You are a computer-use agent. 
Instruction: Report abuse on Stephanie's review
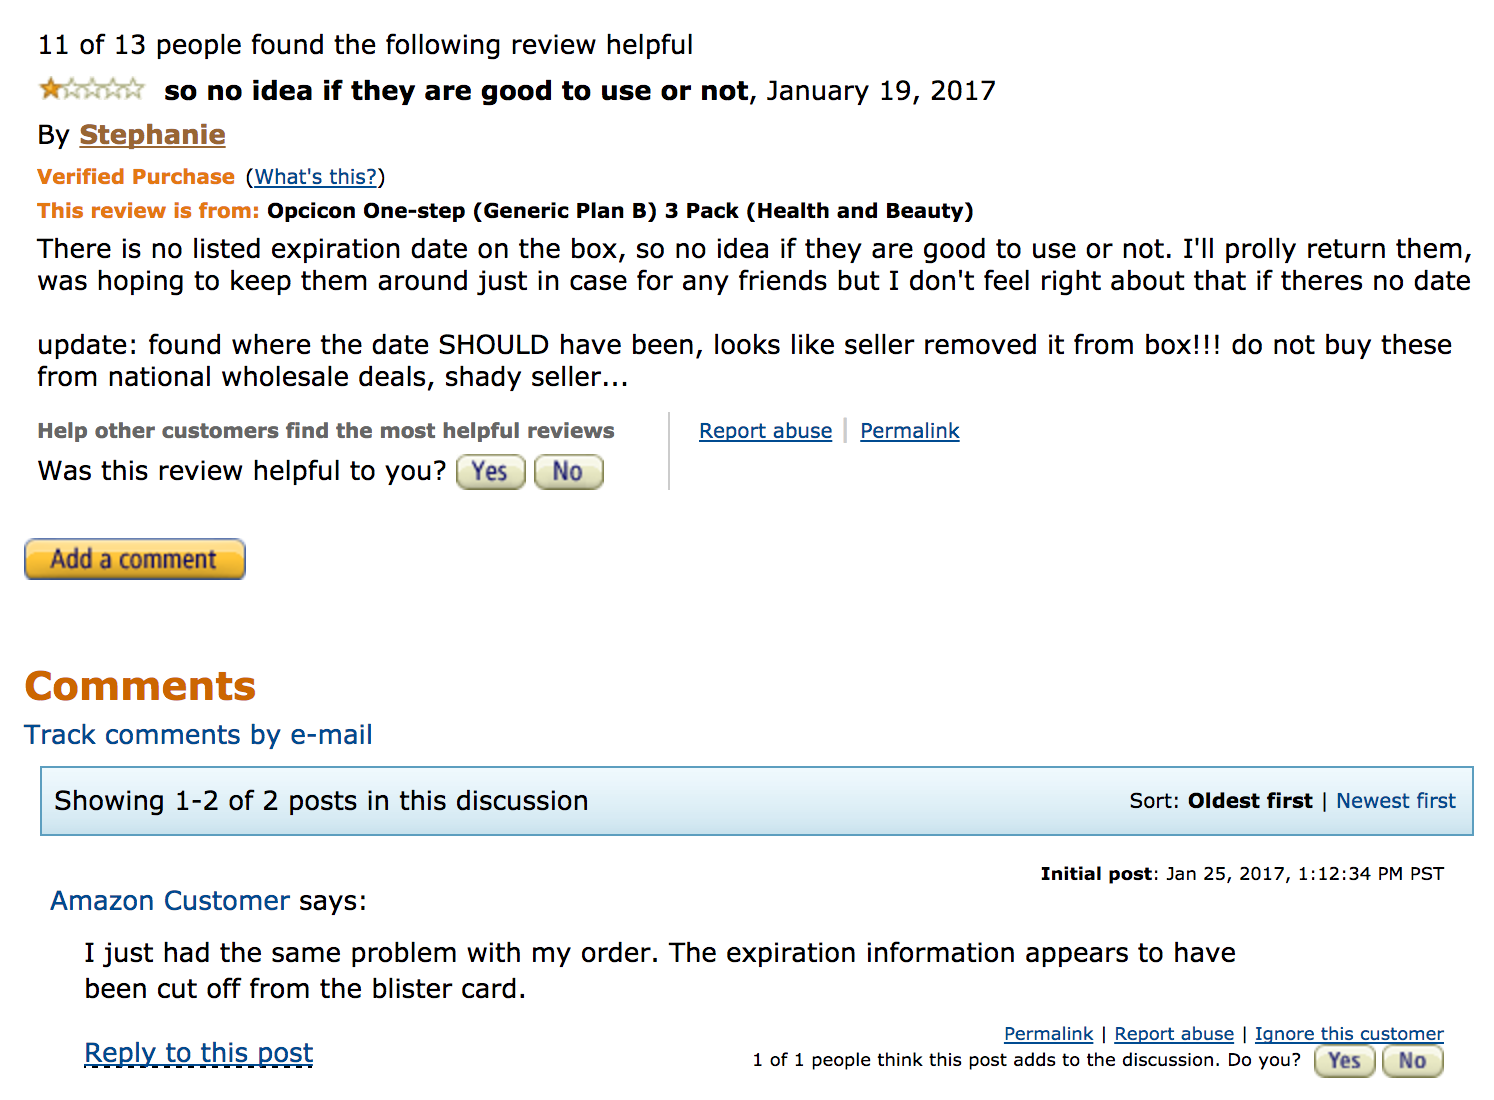point(765,431)
